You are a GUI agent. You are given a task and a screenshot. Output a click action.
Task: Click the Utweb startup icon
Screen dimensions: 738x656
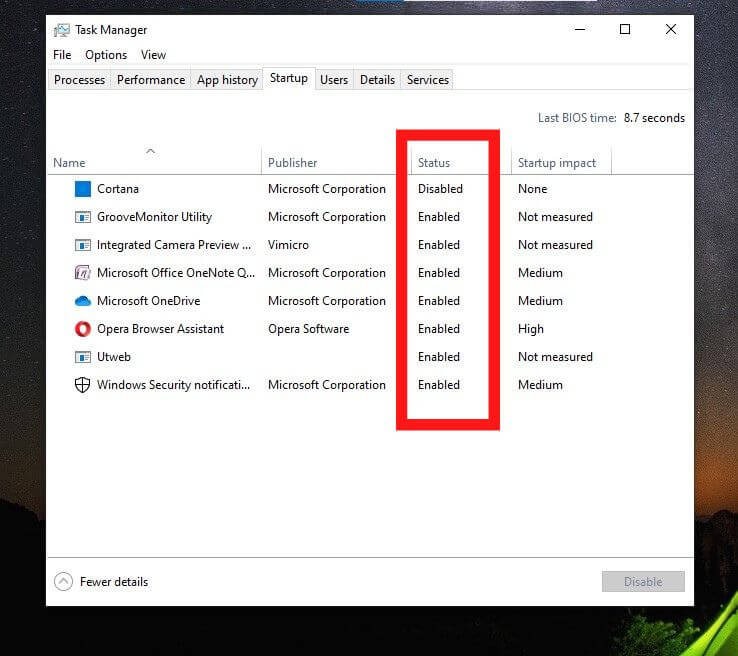point(82,357)
